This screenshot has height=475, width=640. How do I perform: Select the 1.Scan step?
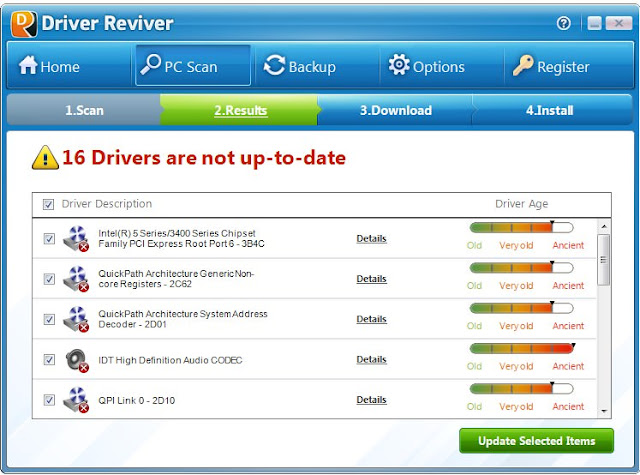84,110
